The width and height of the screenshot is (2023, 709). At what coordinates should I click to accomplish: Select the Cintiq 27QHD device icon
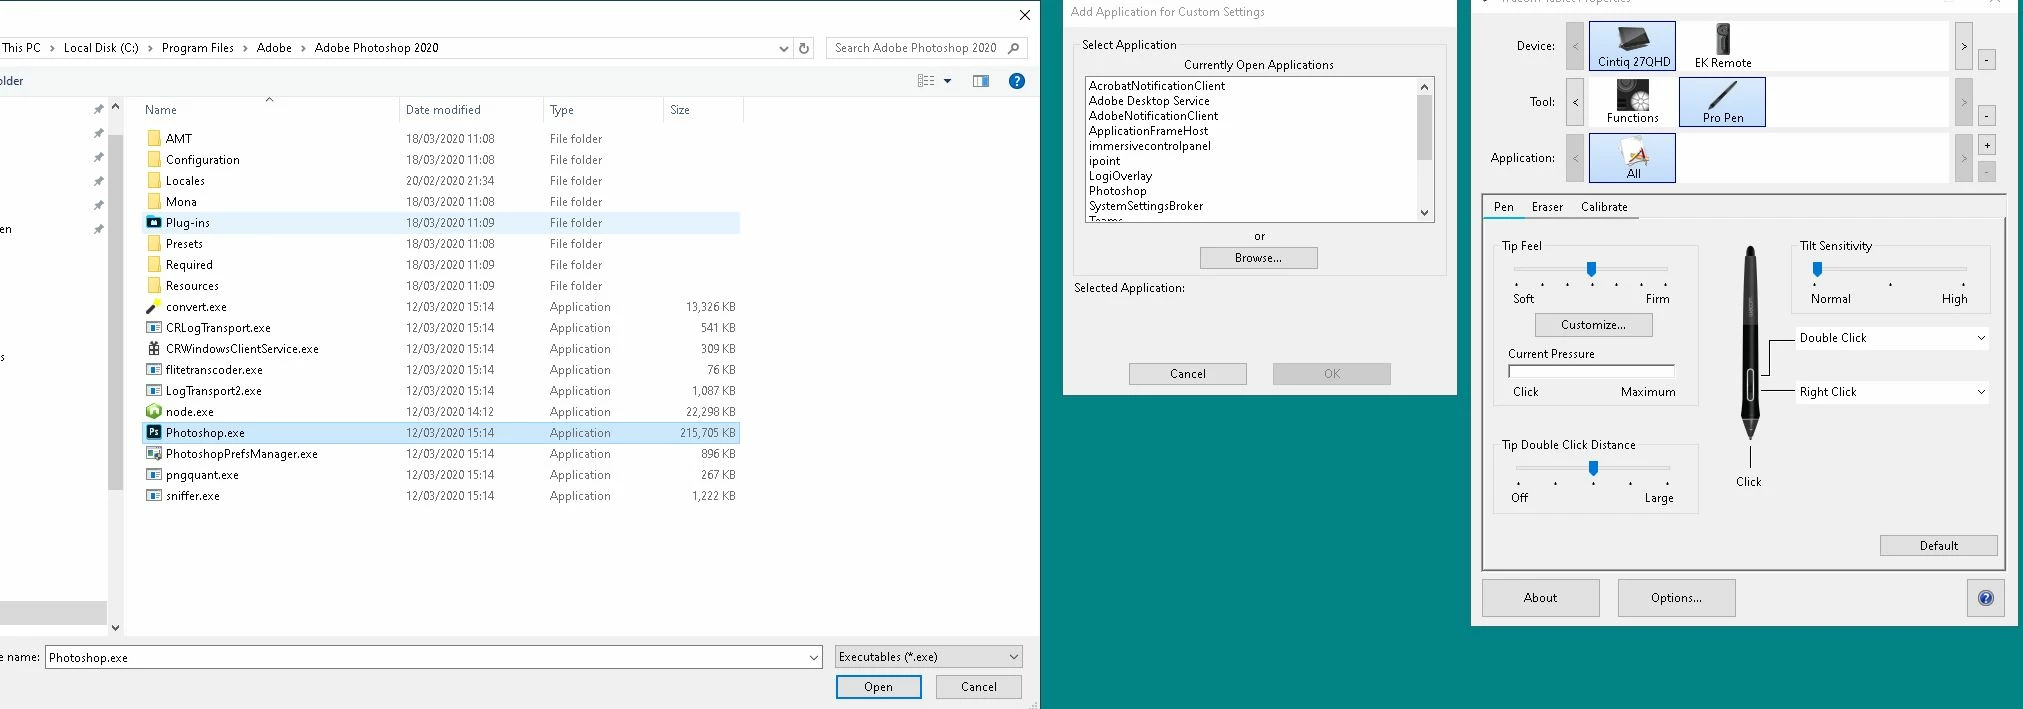click(1632, 46)
